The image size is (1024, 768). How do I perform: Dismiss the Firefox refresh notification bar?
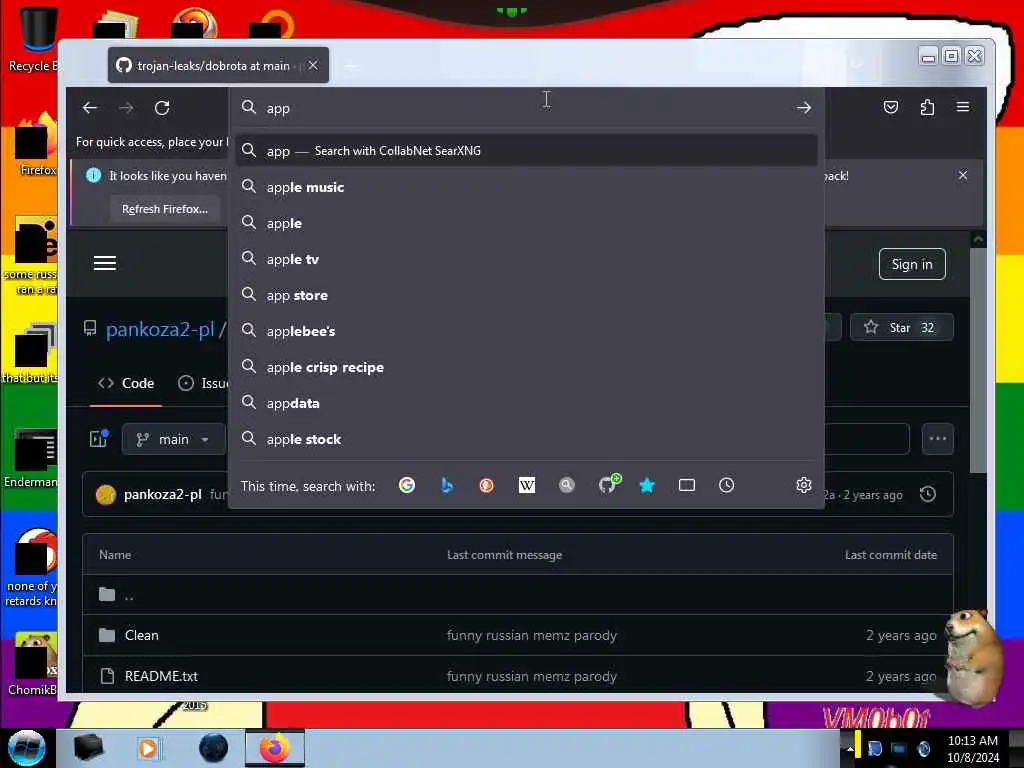click(x=963, y=175)
